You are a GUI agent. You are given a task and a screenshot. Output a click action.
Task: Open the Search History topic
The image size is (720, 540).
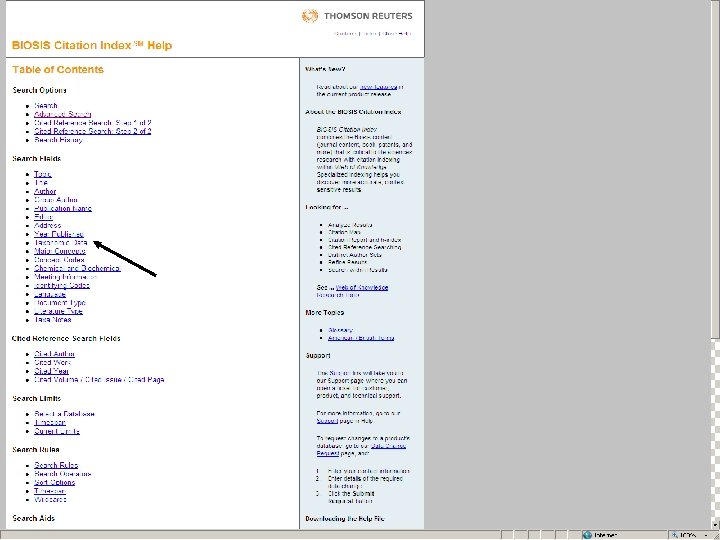click(x=58, y=140)
